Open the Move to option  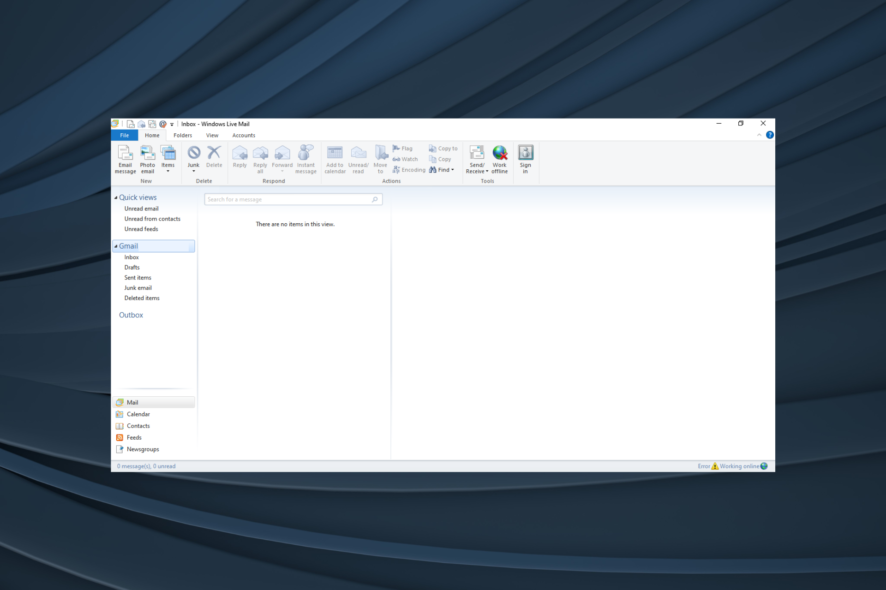pyautogui.click(x=380, y=159)
